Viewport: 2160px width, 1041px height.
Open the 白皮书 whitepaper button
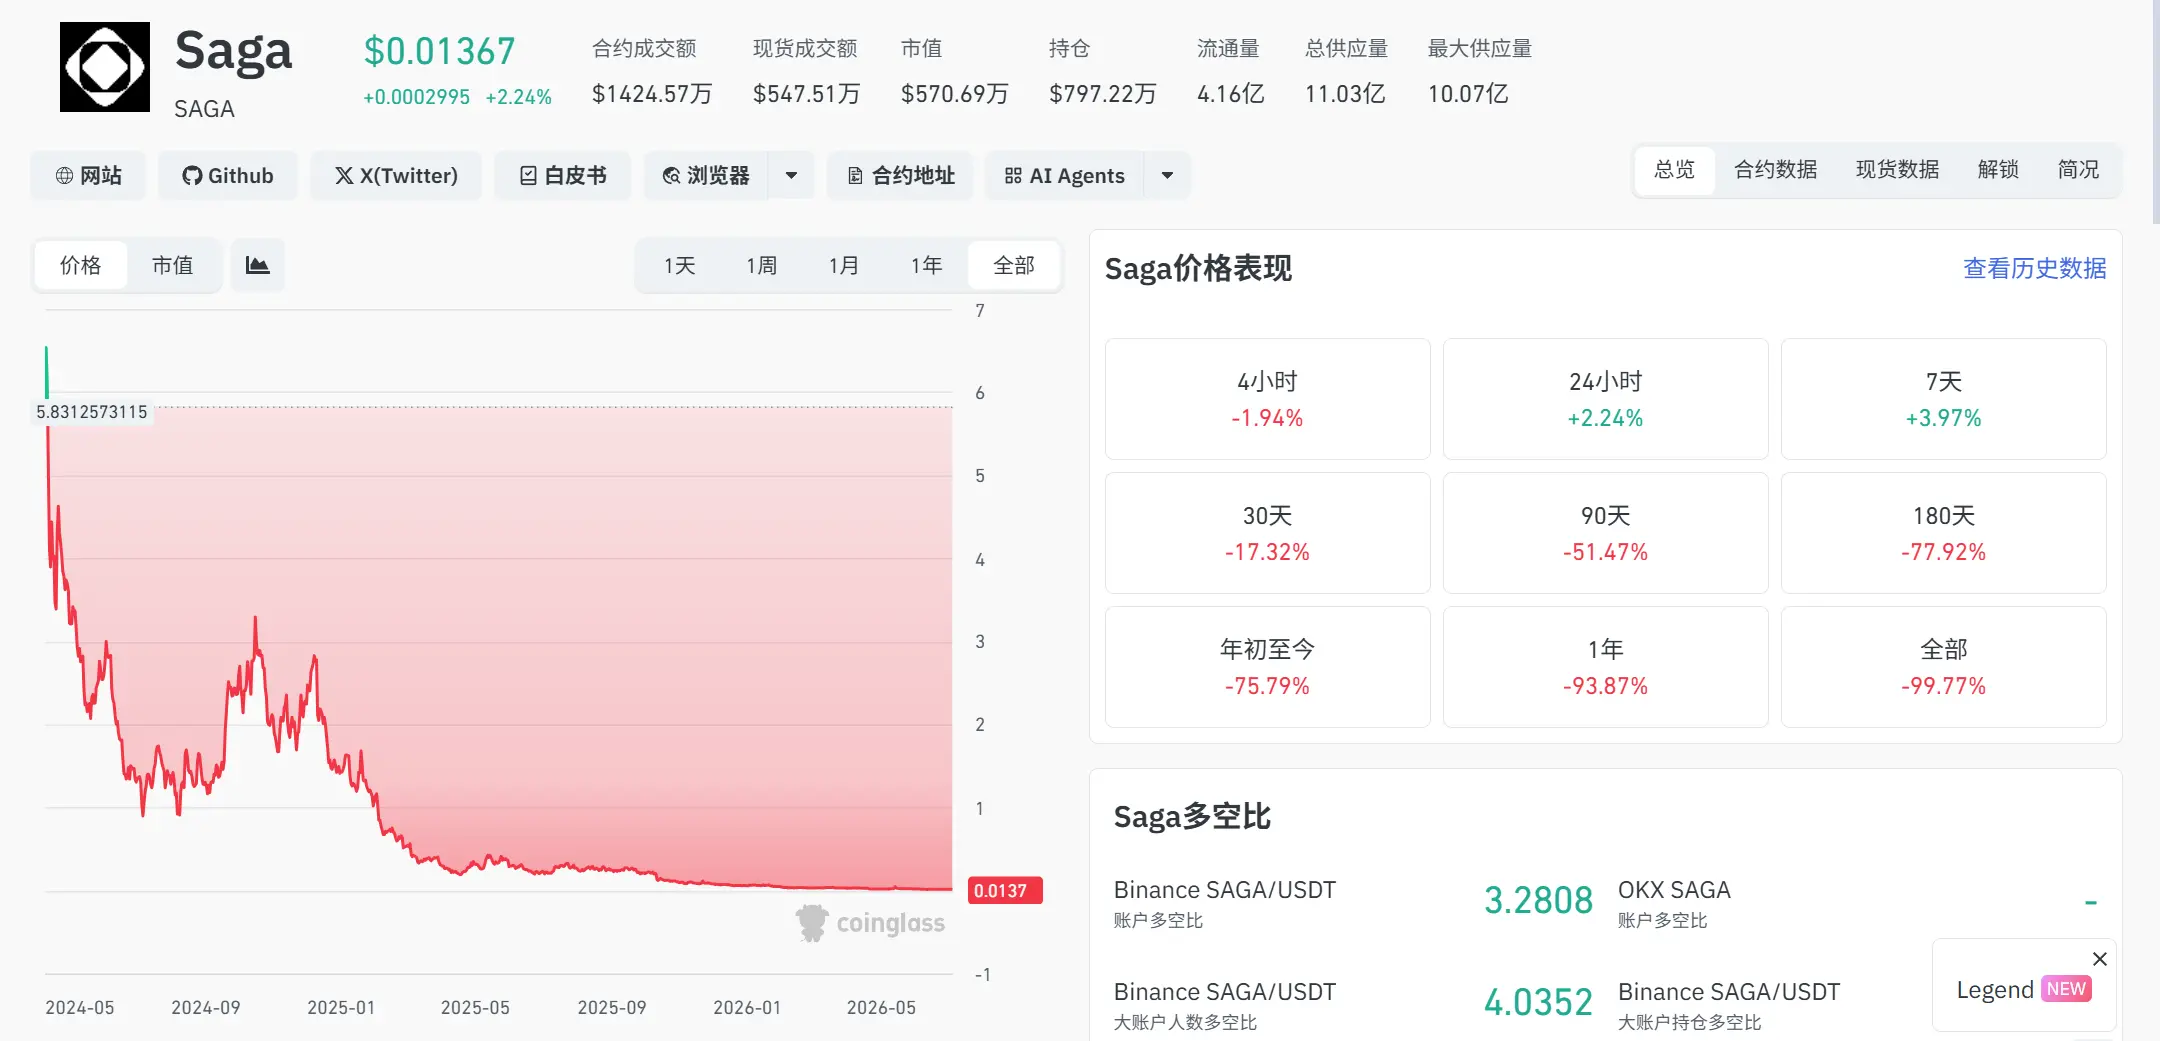[563, 176]
